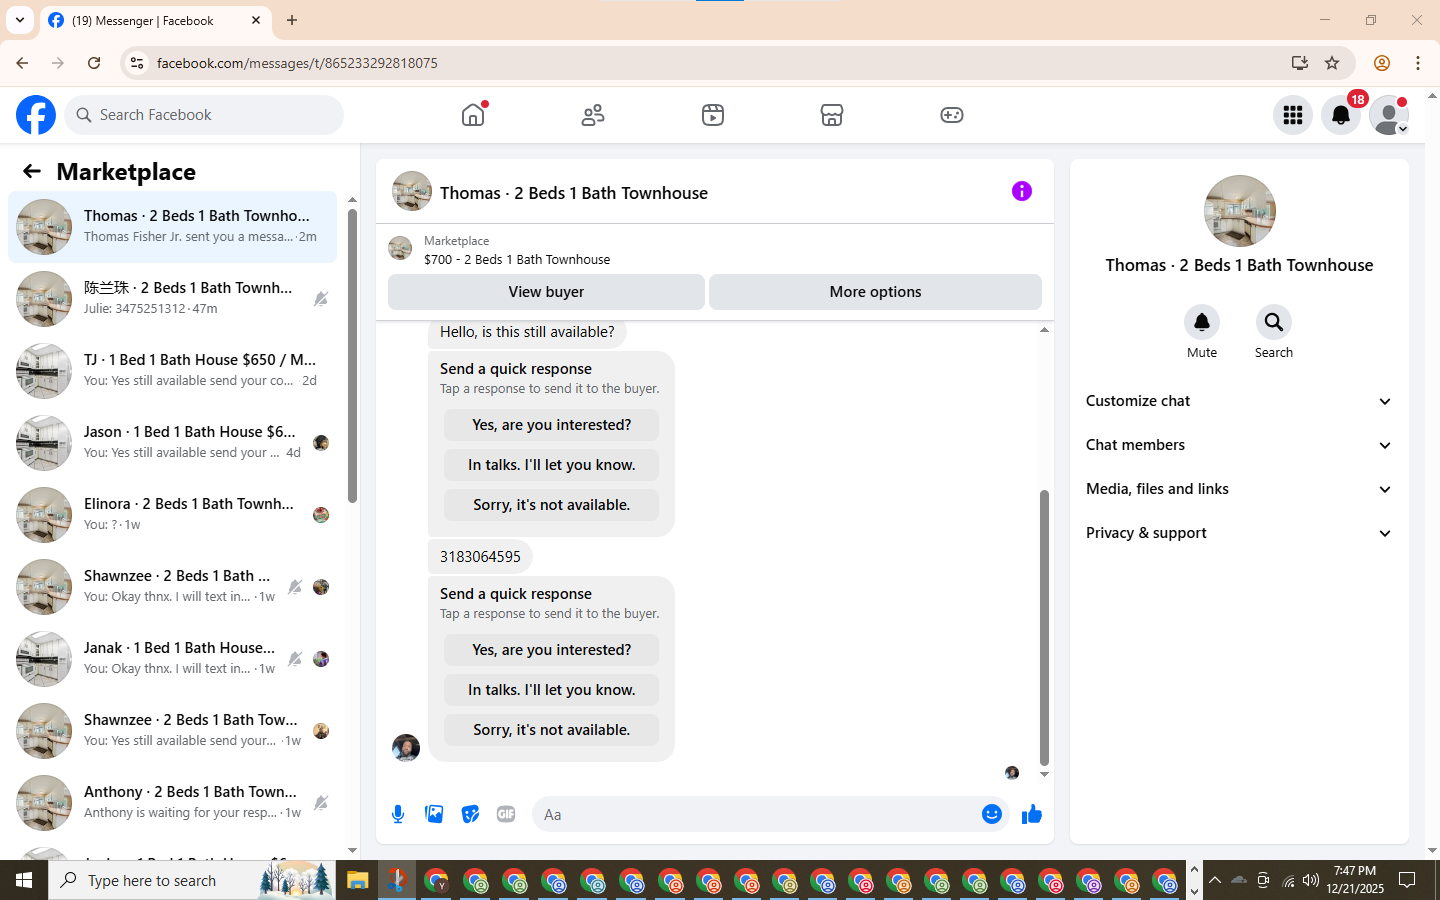The image size is (1440, 900).
Task: Open the Gaming controller icon
Action: pos(952,115)
